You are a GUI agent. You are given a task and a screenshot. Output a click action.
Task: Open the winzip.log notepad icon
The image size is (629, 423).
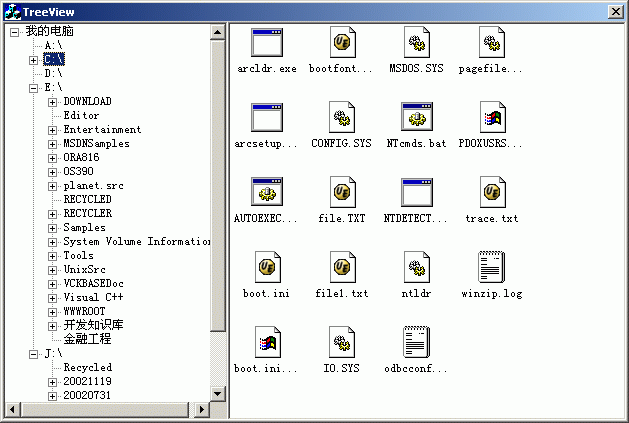(x=491, y=267)
